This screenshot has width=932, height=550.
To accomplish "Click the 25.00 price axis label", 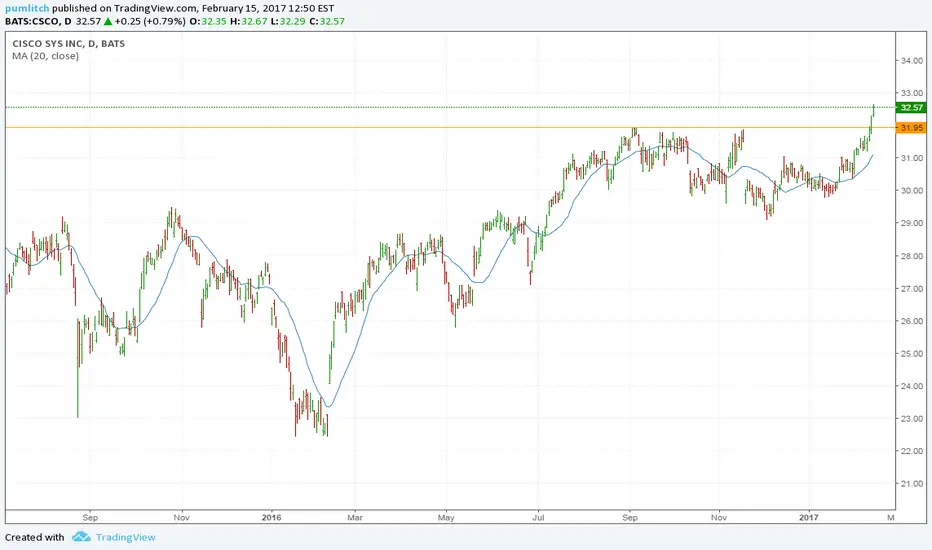I will [912, 354].
